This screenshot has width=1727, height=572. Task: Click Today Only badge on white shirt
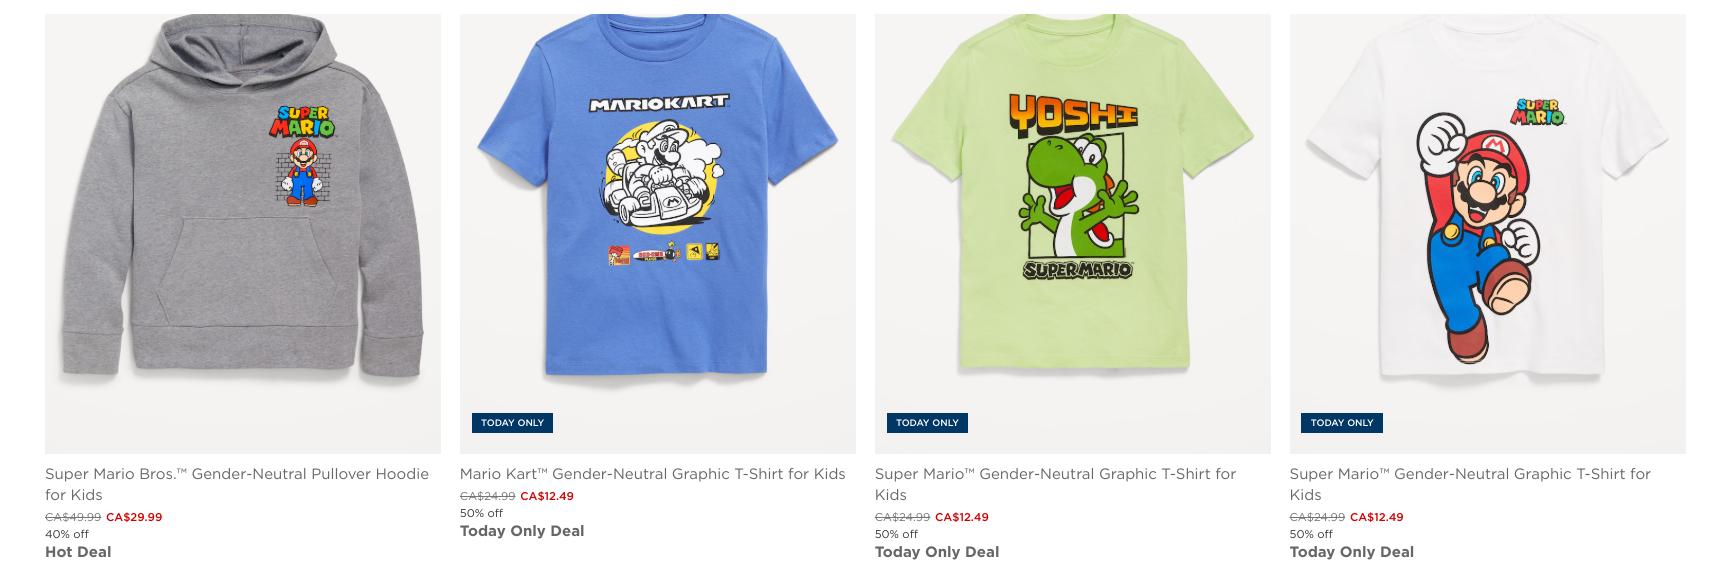click(1342, 423)
